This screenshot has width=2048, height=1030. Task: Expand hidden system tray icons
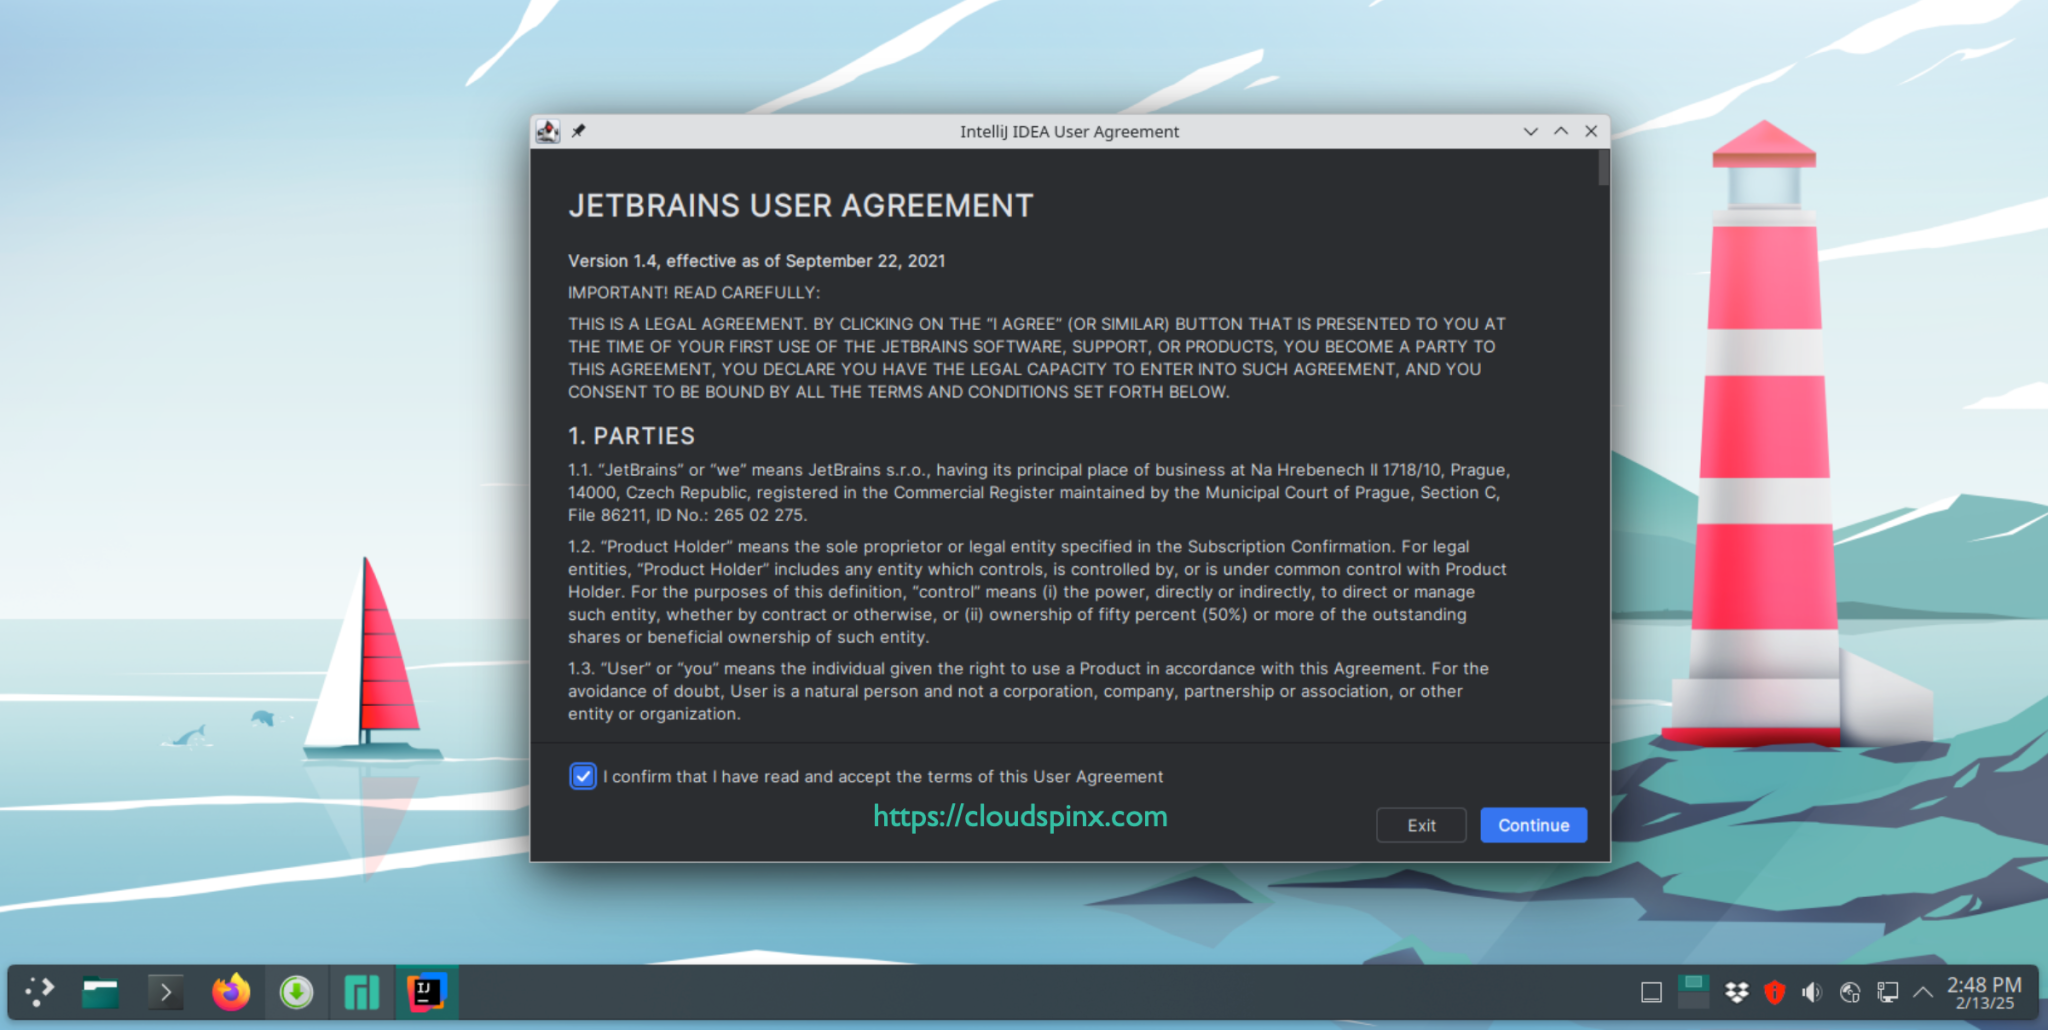1922,992
